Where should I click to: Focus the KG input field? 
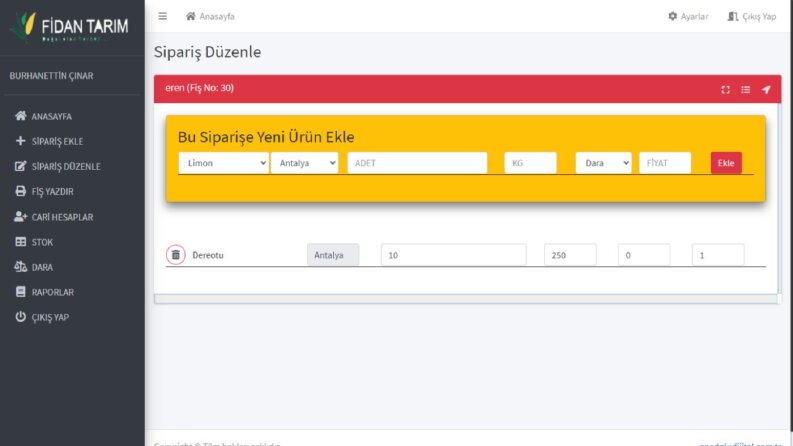(530, 163)
